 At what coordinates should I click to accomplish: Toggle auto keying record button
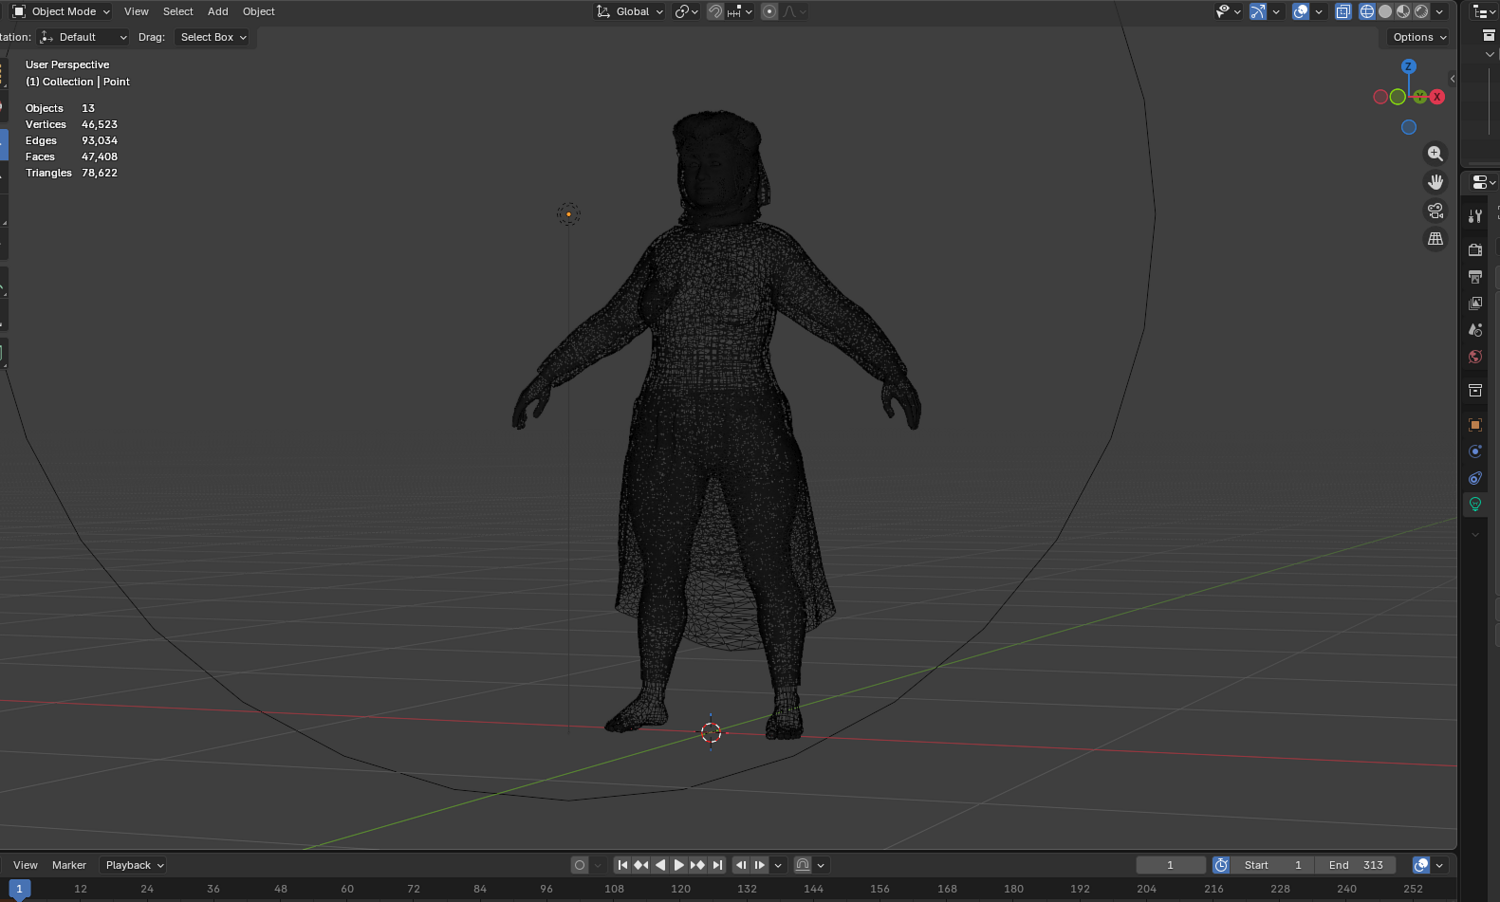(579, 865)
